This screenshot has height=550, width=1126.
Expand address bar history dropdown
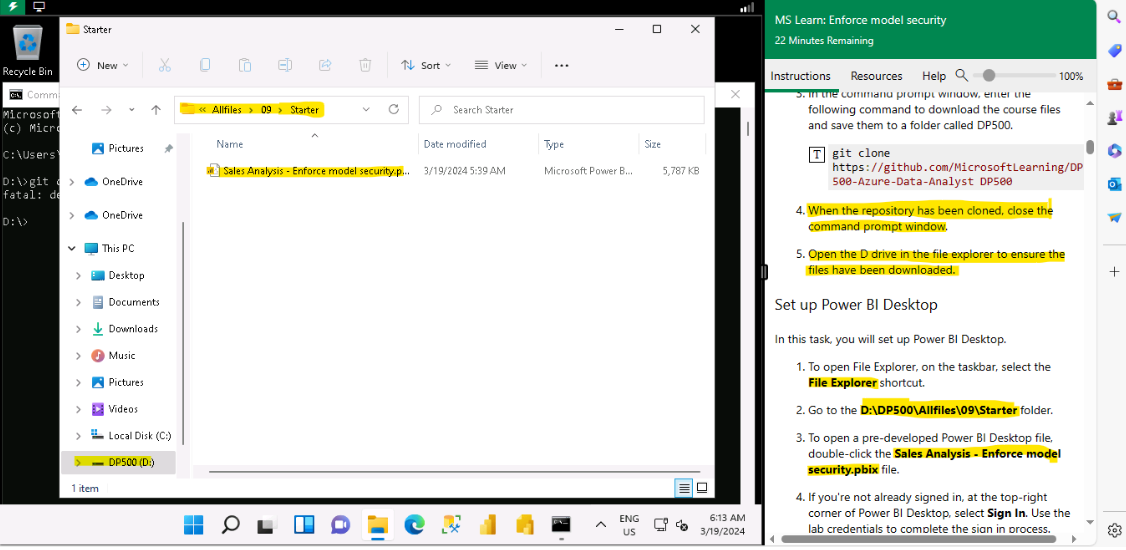coord(366,110)
